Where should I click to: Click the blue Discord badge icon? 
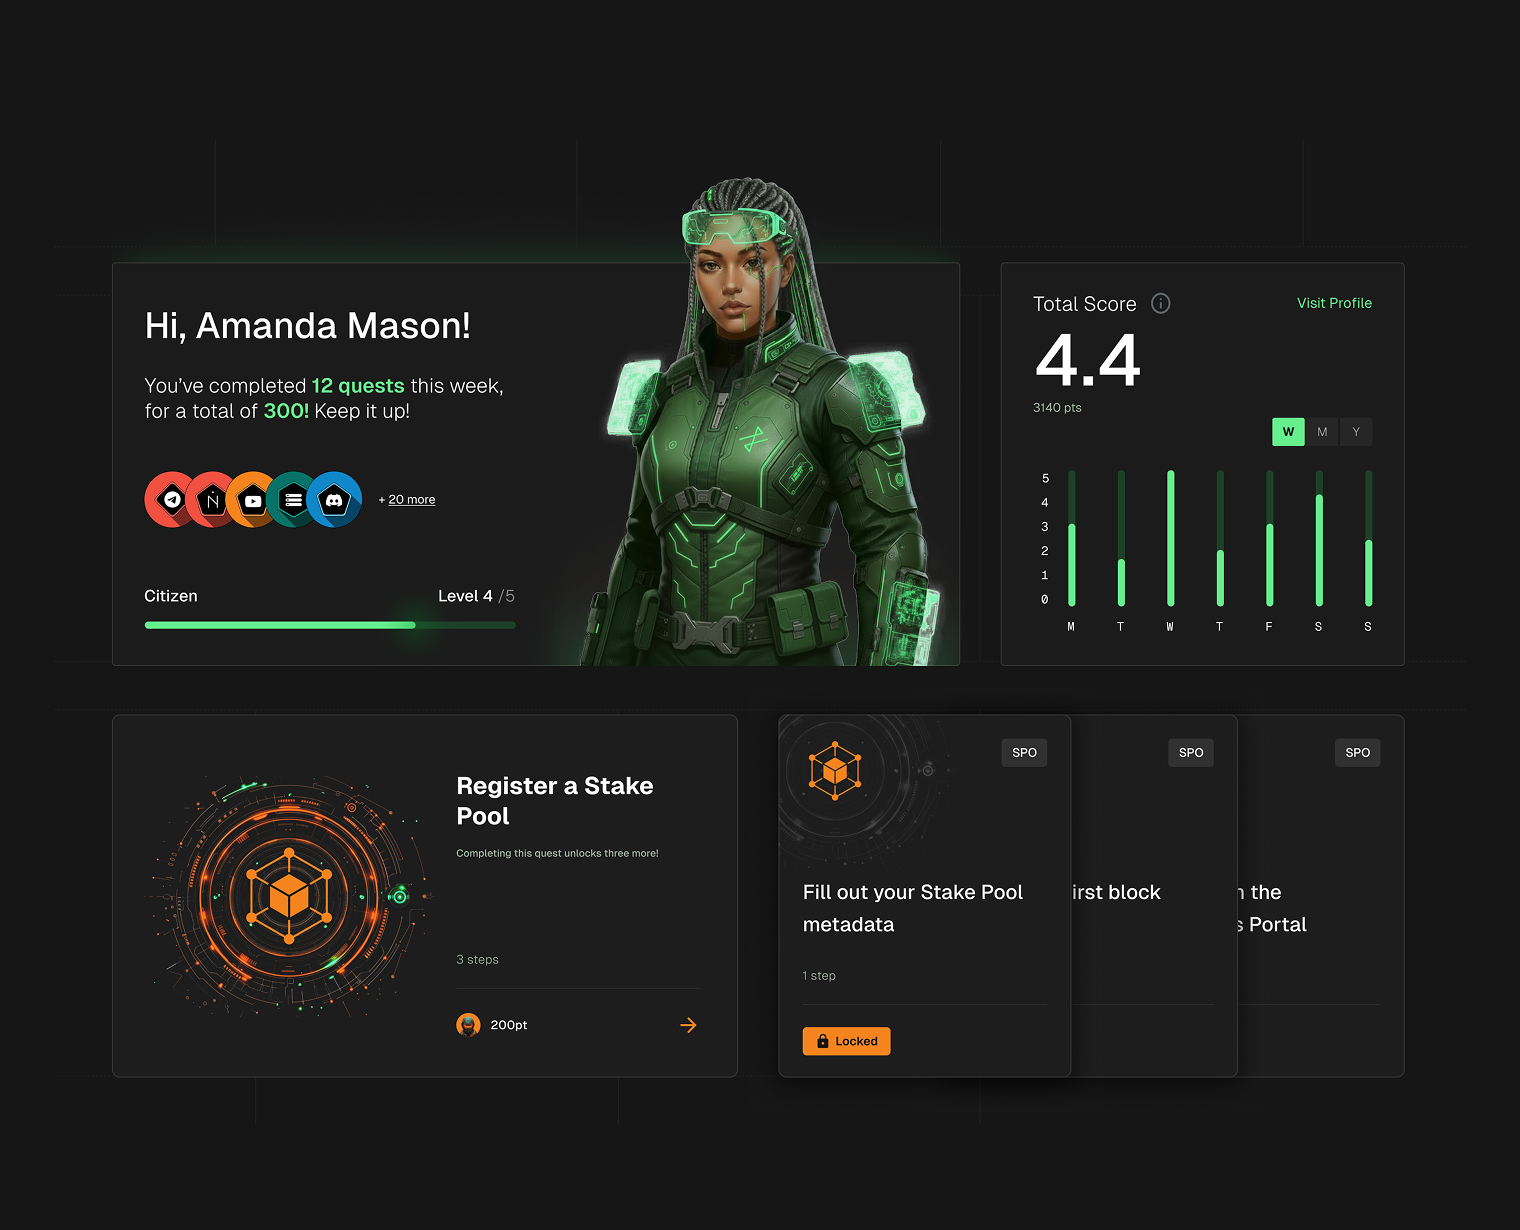pyautogui.click(x=334, y=499)
